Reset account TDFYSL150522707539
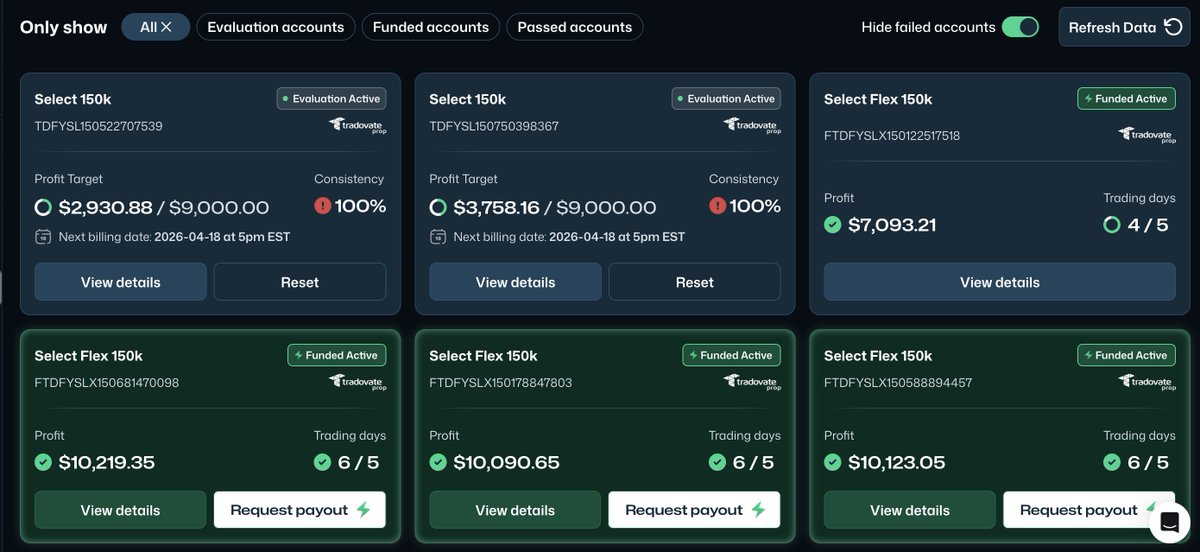The image size is (1200, 552). click(300, 282)
